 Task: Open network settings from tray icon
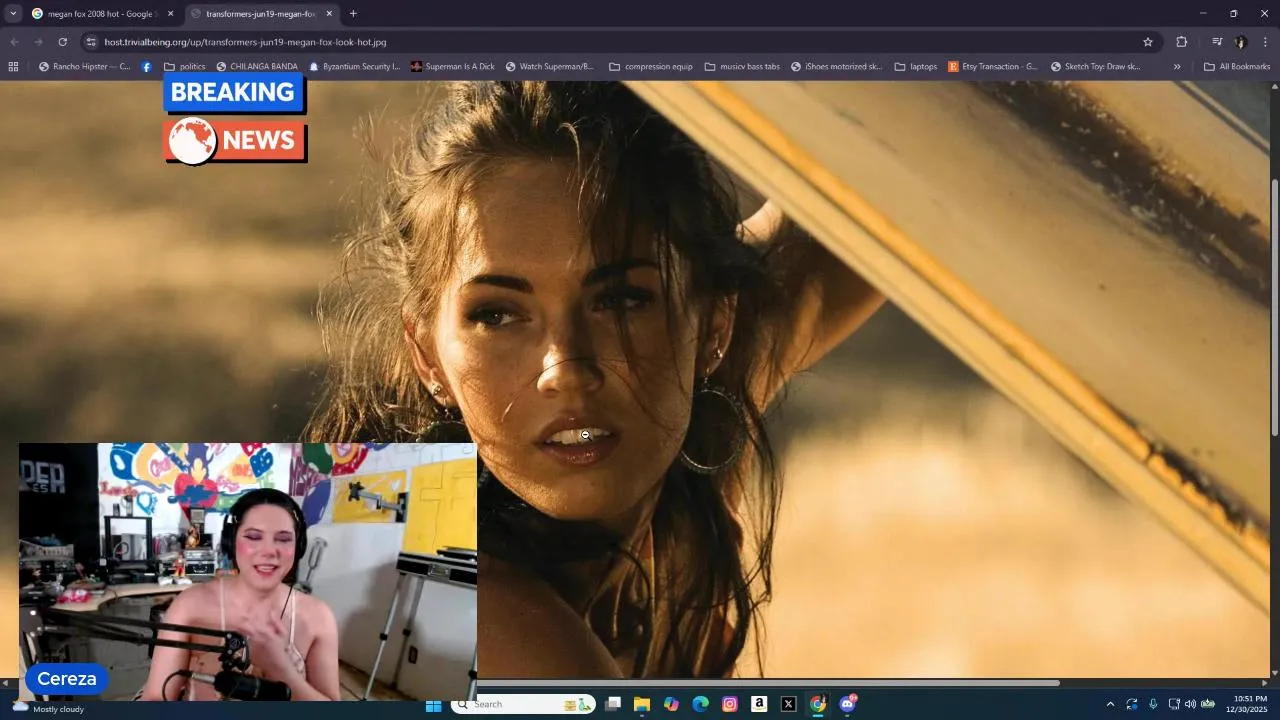tap(1174, 705)
